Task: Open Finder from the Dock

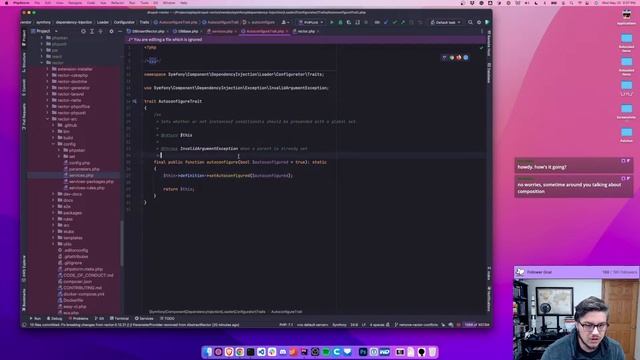Action: pyautogui.click(x=208, y=352)
